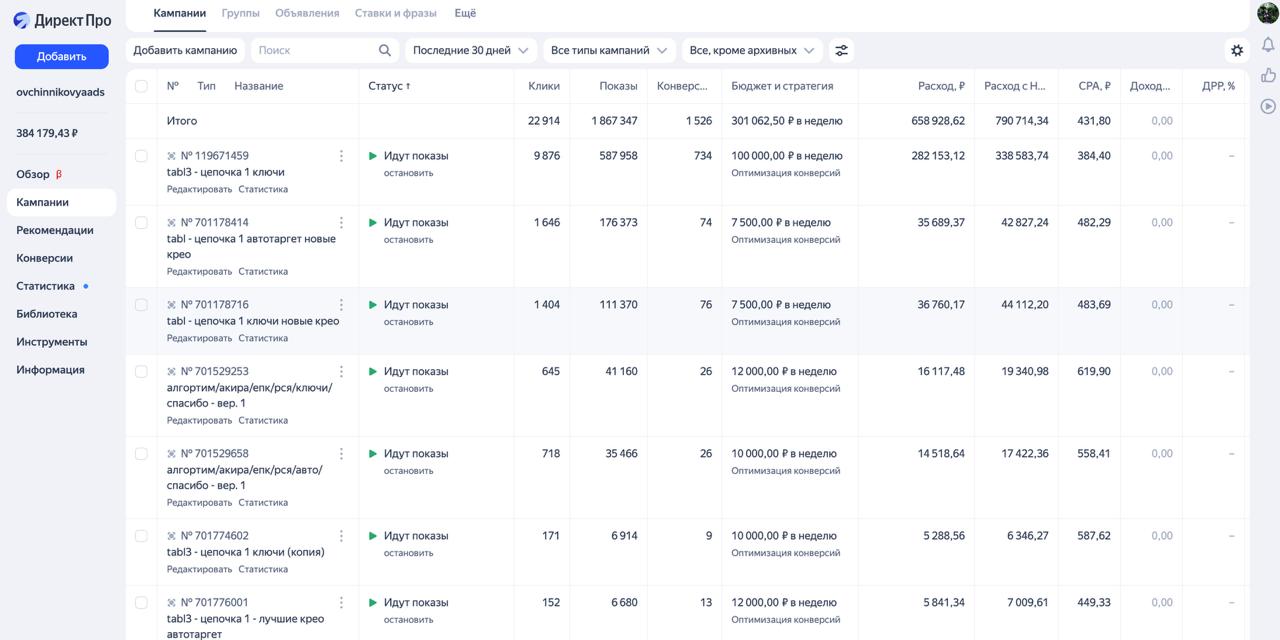Screen dimensions: 1280x640
Task: Expand the Ещё tab menu
Action: [465, 13]
